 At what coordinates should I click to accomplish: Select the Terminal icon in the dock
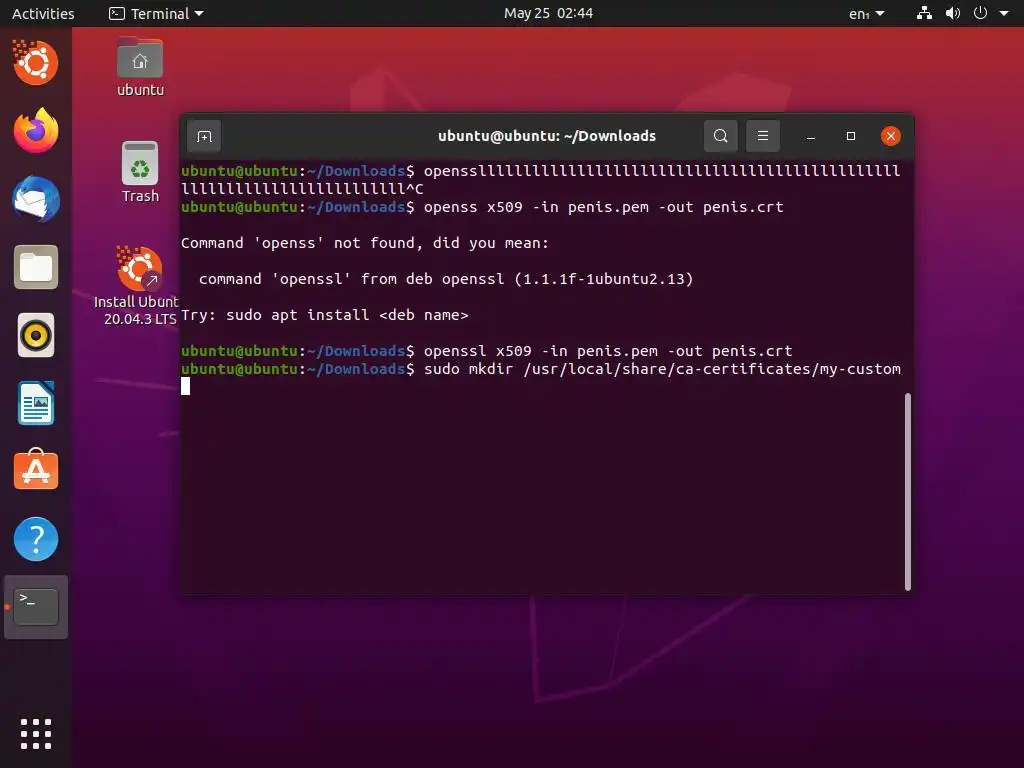[x=36, y=607]
